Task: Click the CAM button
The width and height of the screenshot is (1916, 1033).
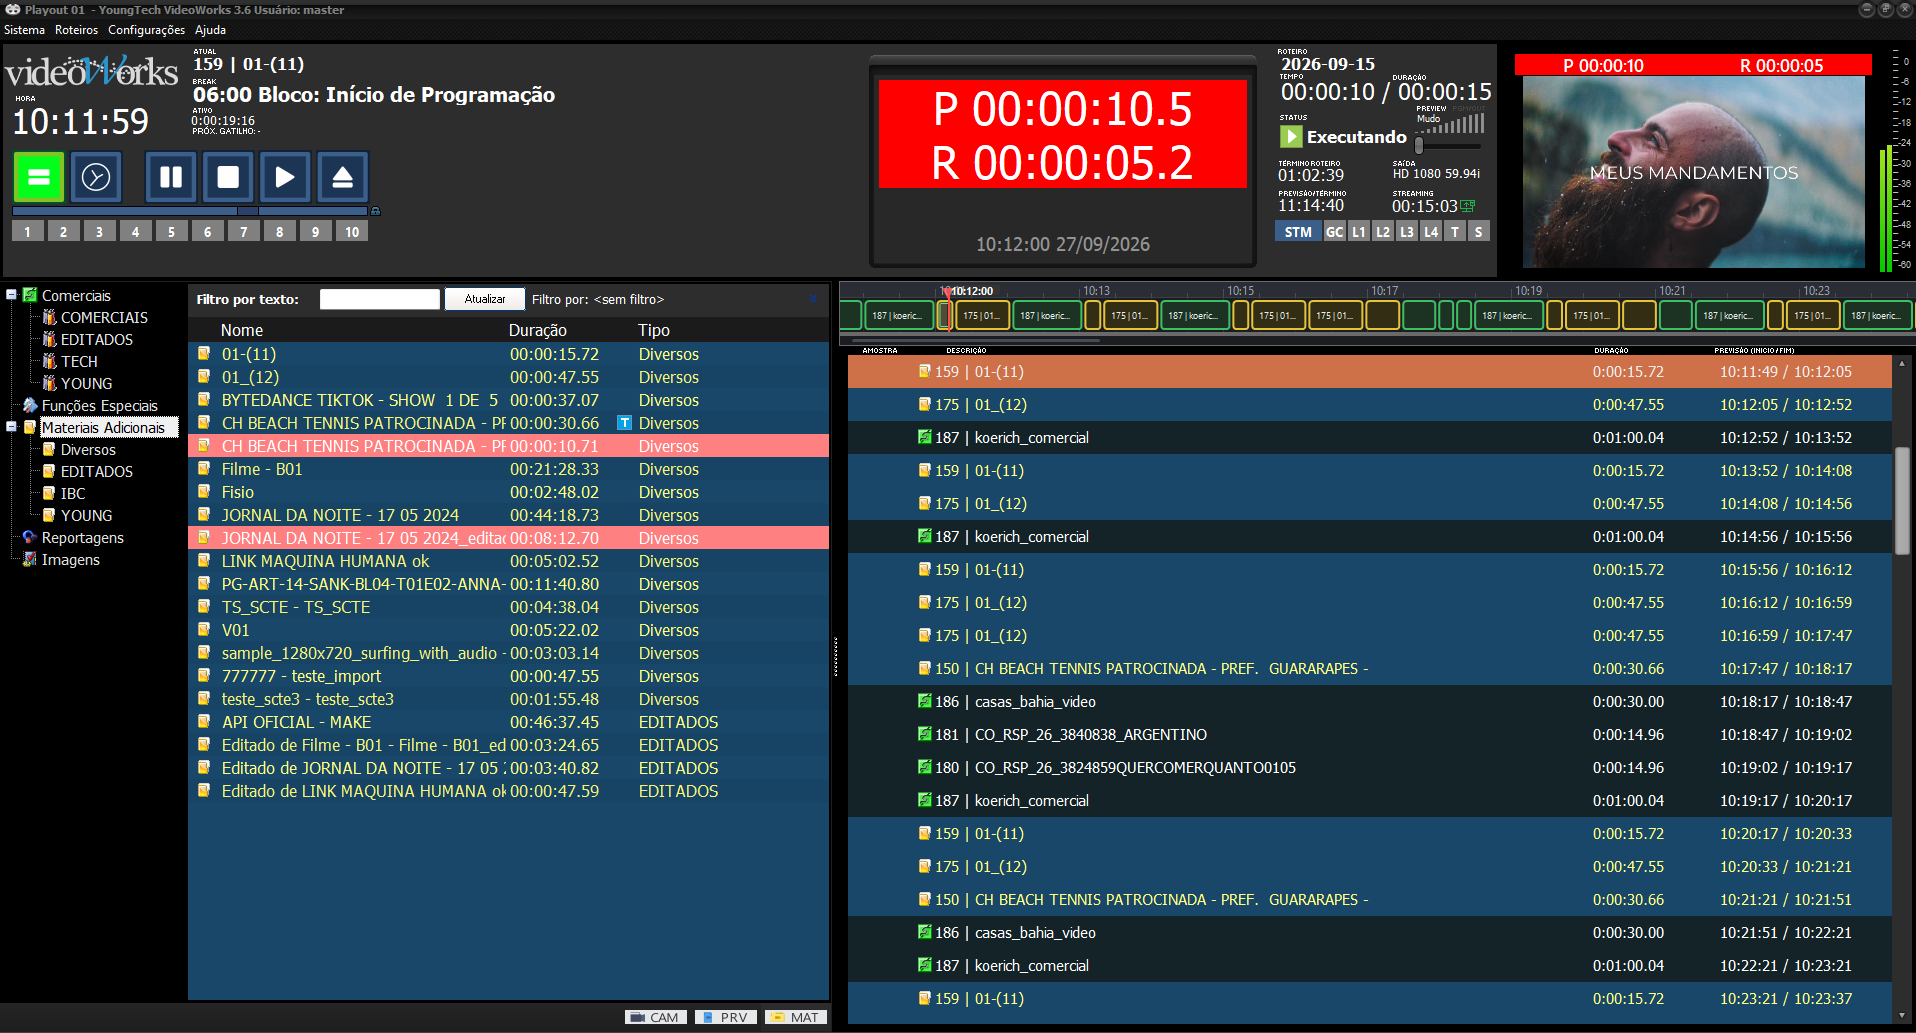Action: 655,1017
